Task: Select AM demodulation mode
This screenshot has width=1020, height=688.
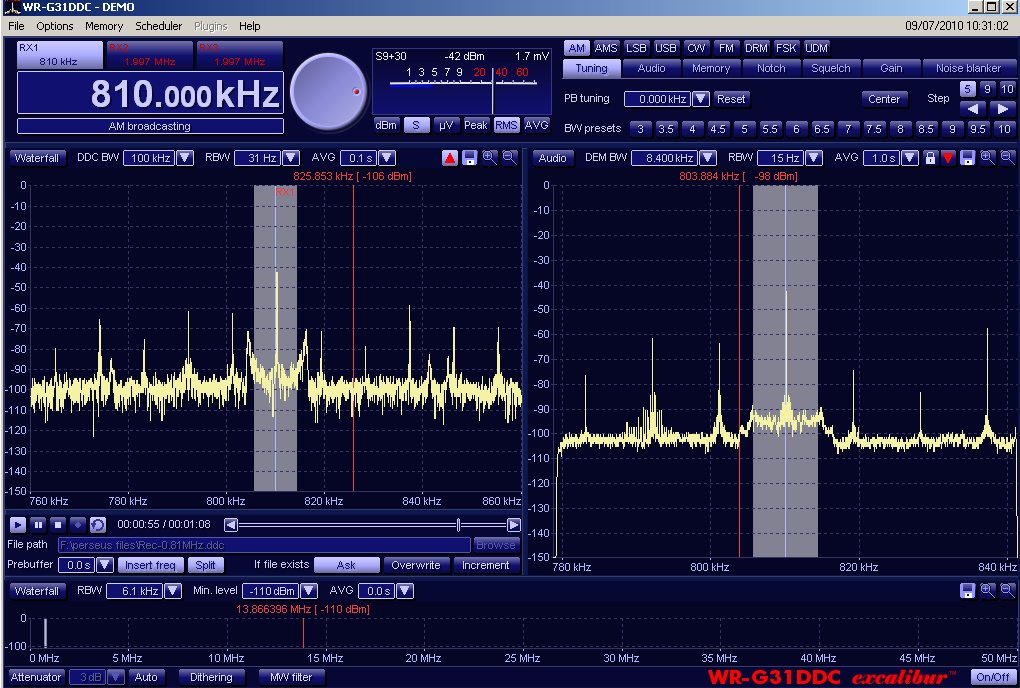Action: point(576,48)
